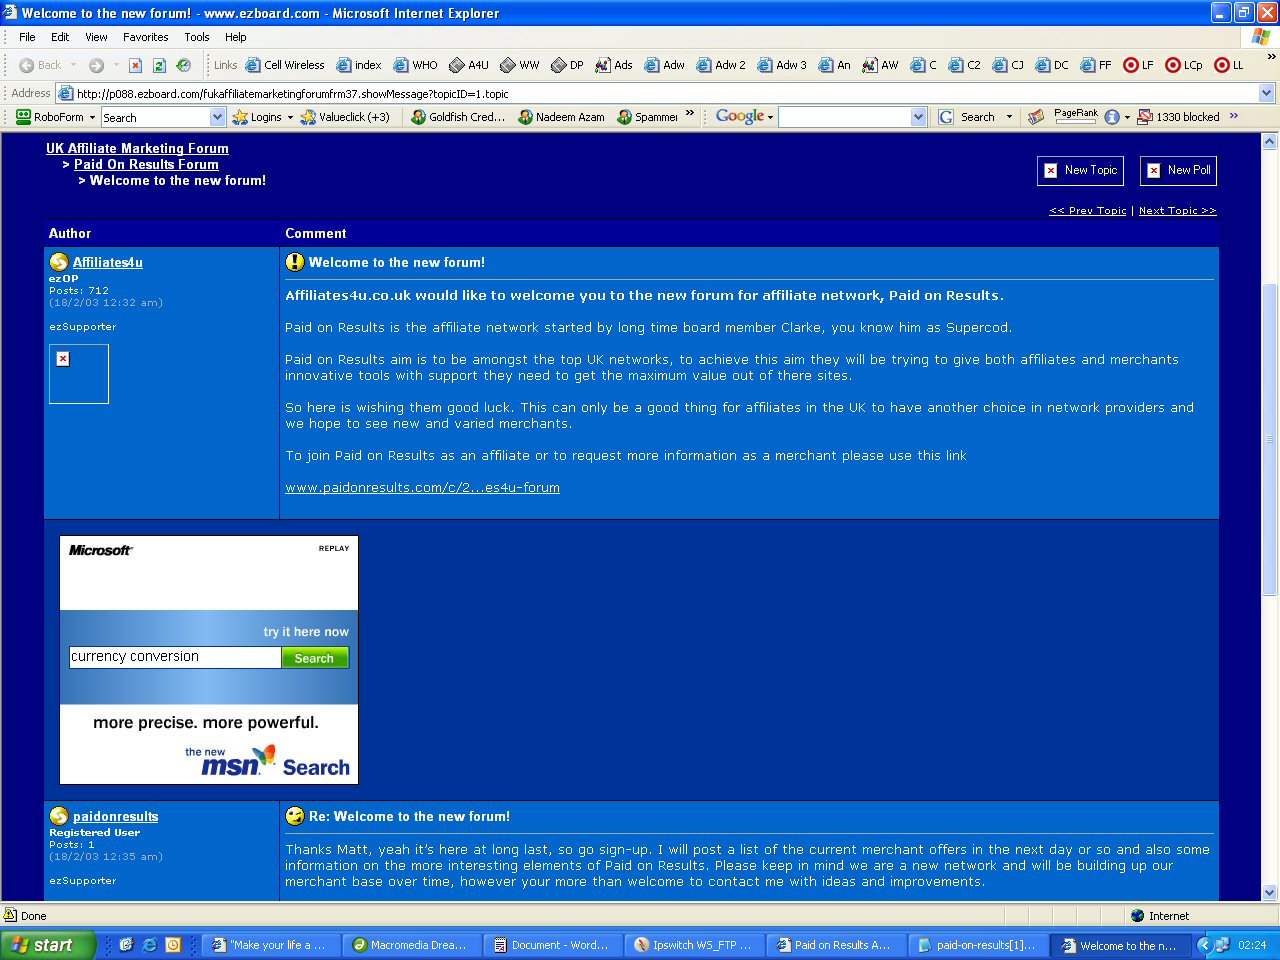Open the Cell Wireless links bookmark
The width and height of the screenshot is (1280, 960).
click(285, 65)
